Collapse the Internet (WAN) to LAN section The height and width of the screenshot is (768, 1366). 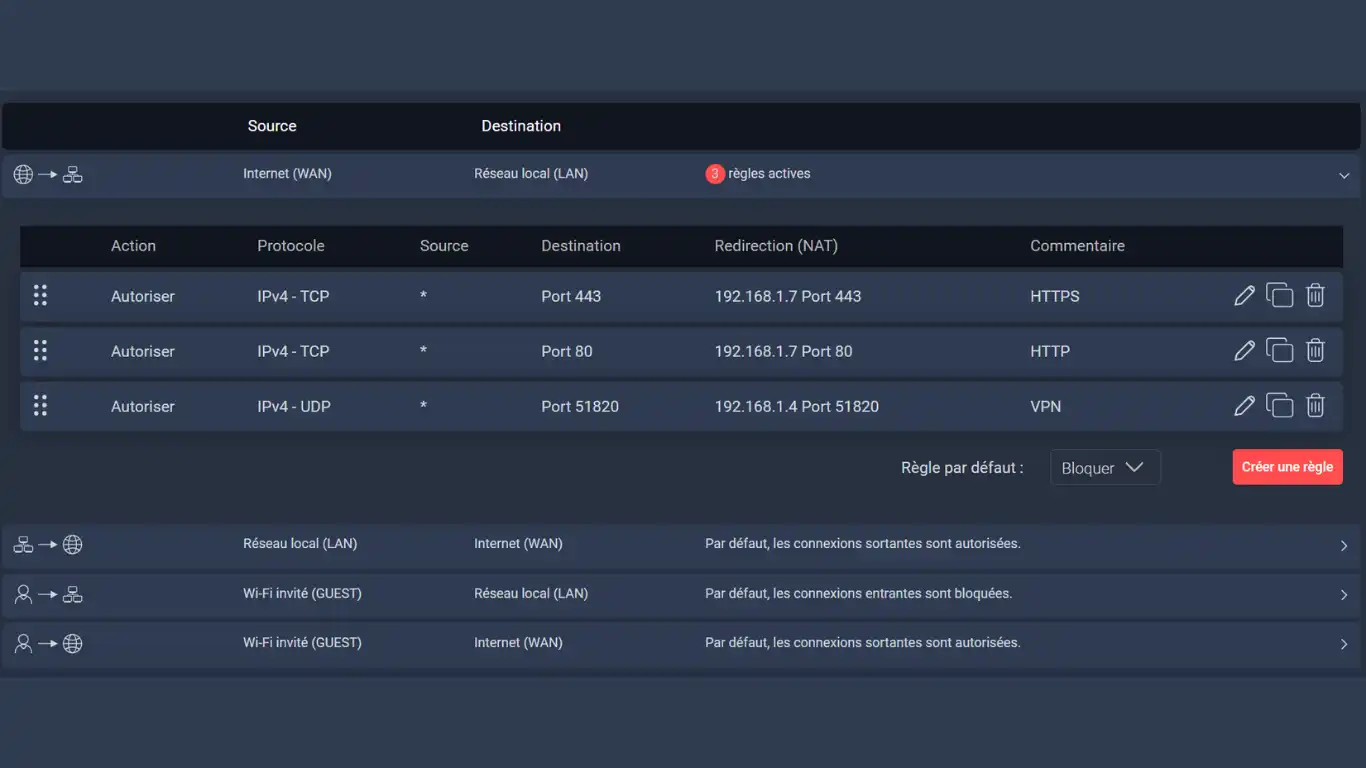[x=1343, y=176]
